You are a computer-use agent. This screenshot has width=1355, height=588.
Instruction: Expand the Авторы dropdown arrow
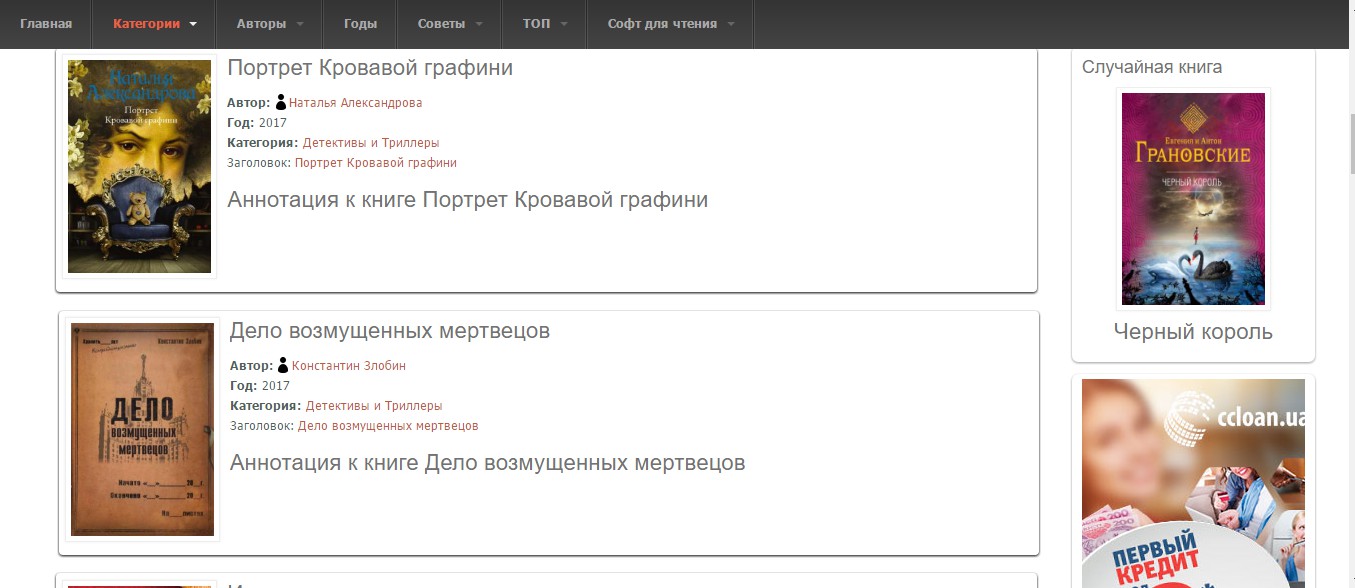pos(301,24)
